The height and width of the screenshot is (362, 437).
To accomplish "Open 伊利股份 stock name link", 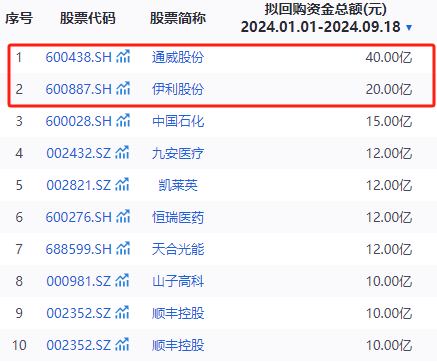I will pos(178,89).
